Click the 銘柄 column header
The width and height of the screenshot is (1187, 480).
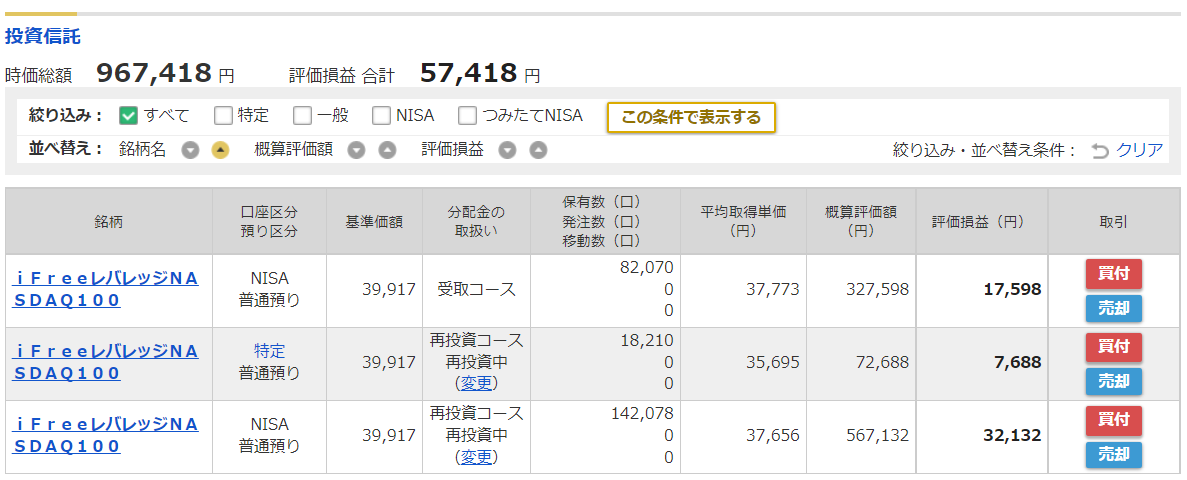click(109, 222)
